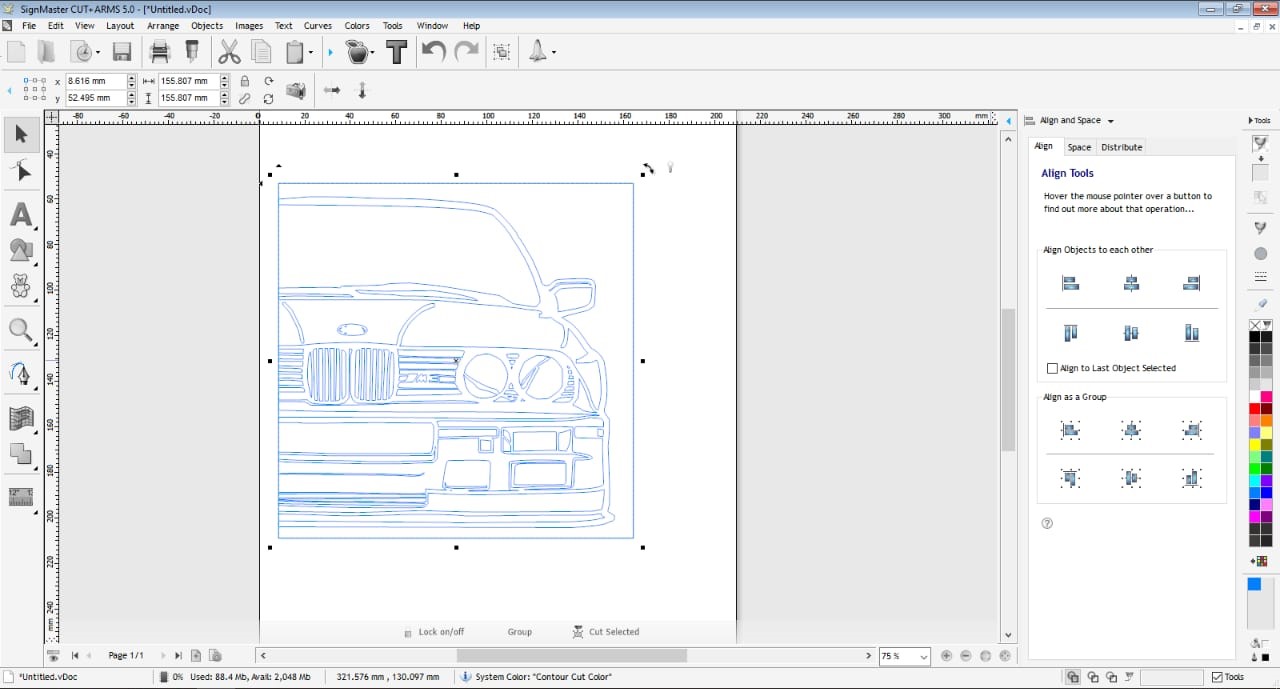Open the Layout menu
The image size is (1280, 689).
click(120, 26)
